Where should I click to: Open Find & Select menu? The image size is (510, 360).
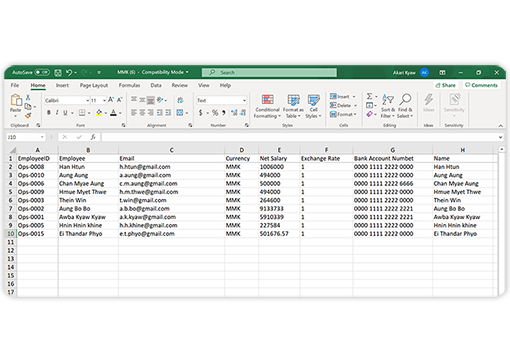click(405, 106)
